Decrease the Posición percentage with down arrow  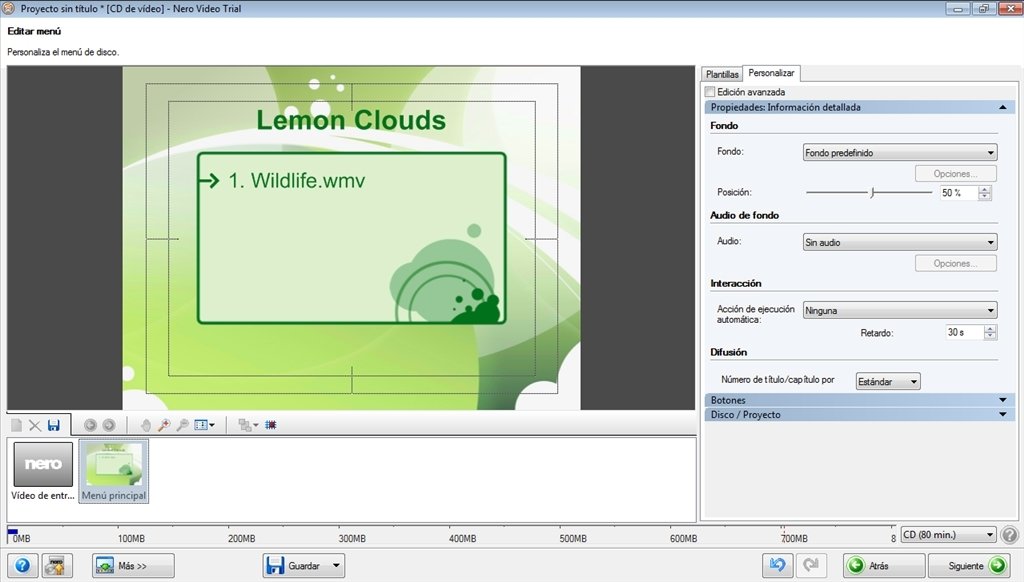[x=985, y=197]
